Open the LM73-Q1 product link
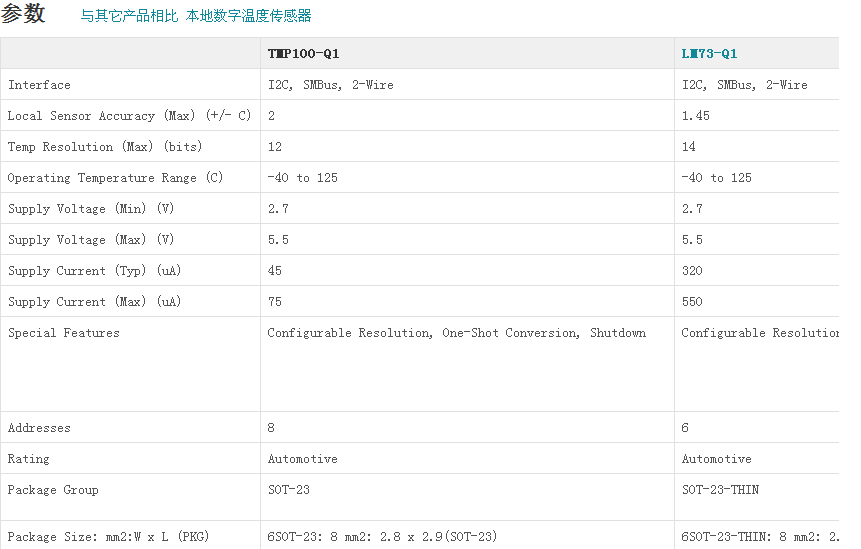The image size is (861, 549). (709, 54)
